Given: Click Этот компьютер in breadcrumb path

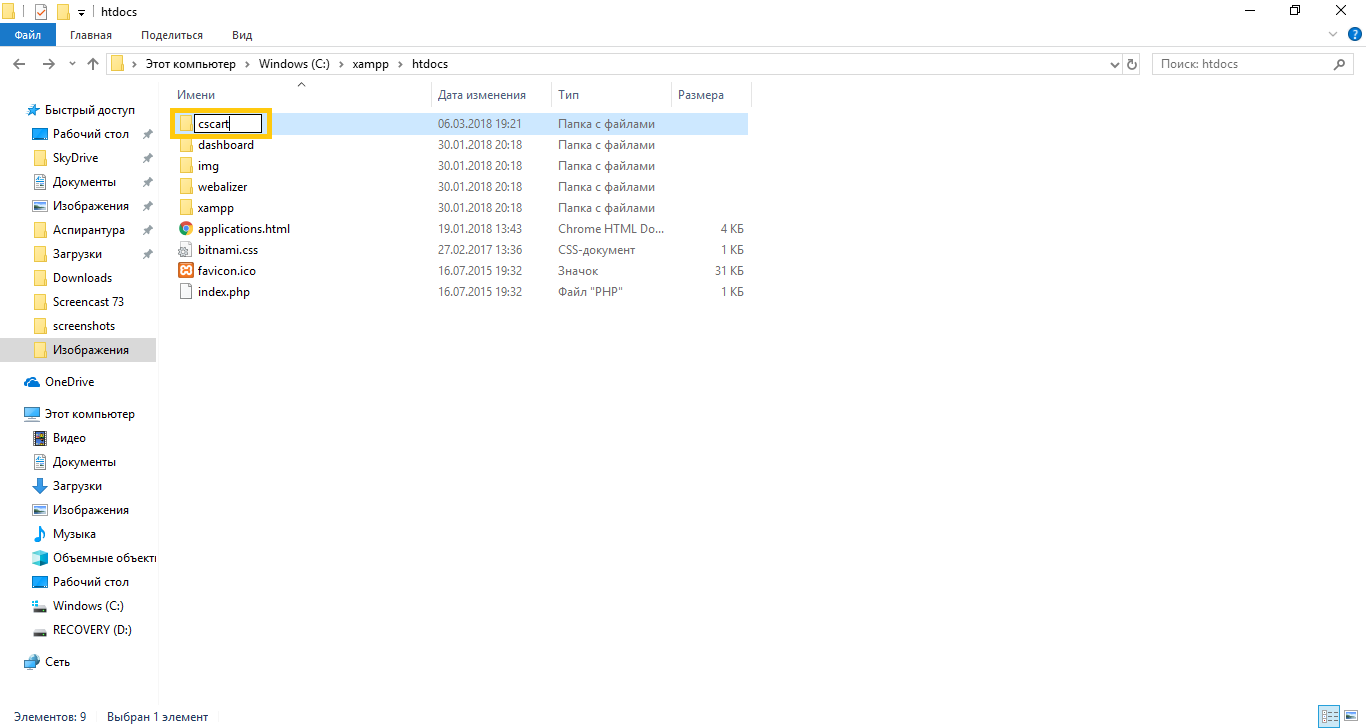Looking at the screenshot, I should pos(191,64).
